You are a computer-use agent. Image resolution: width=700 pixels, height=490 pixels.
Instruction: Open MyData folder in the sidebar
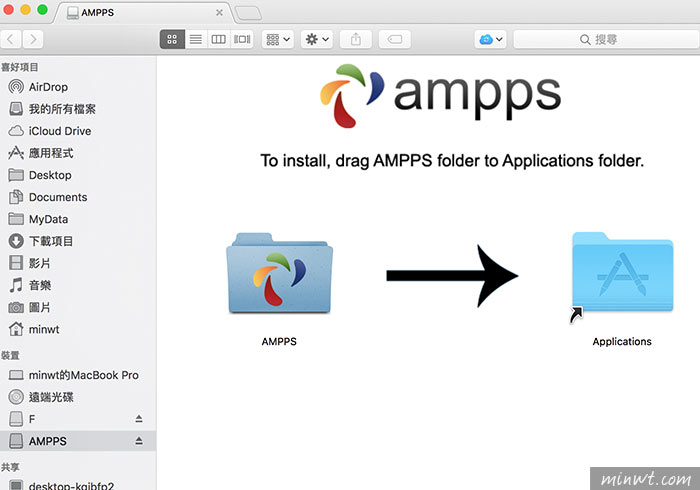[x=78, y=219]
